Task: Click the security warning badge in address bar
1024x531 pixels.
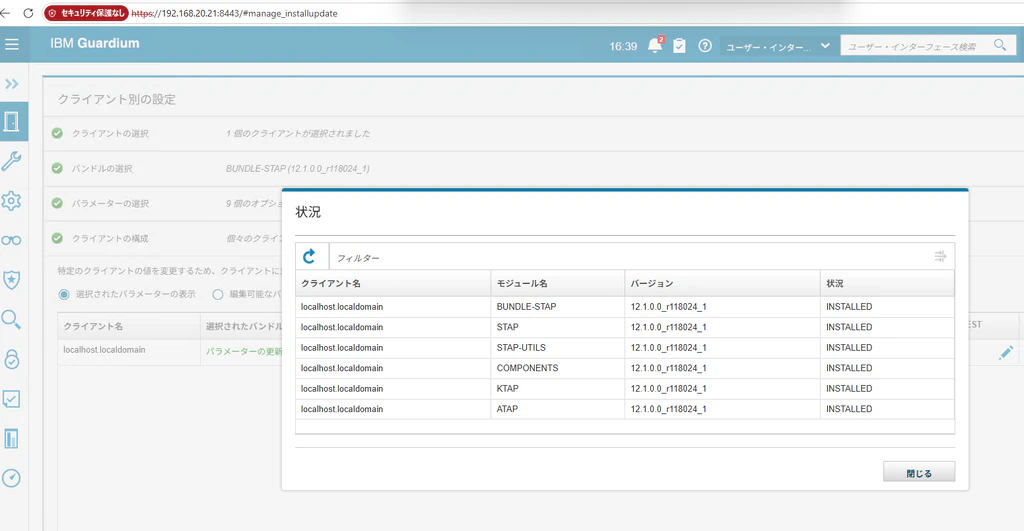Action: (x=86, y=13)
